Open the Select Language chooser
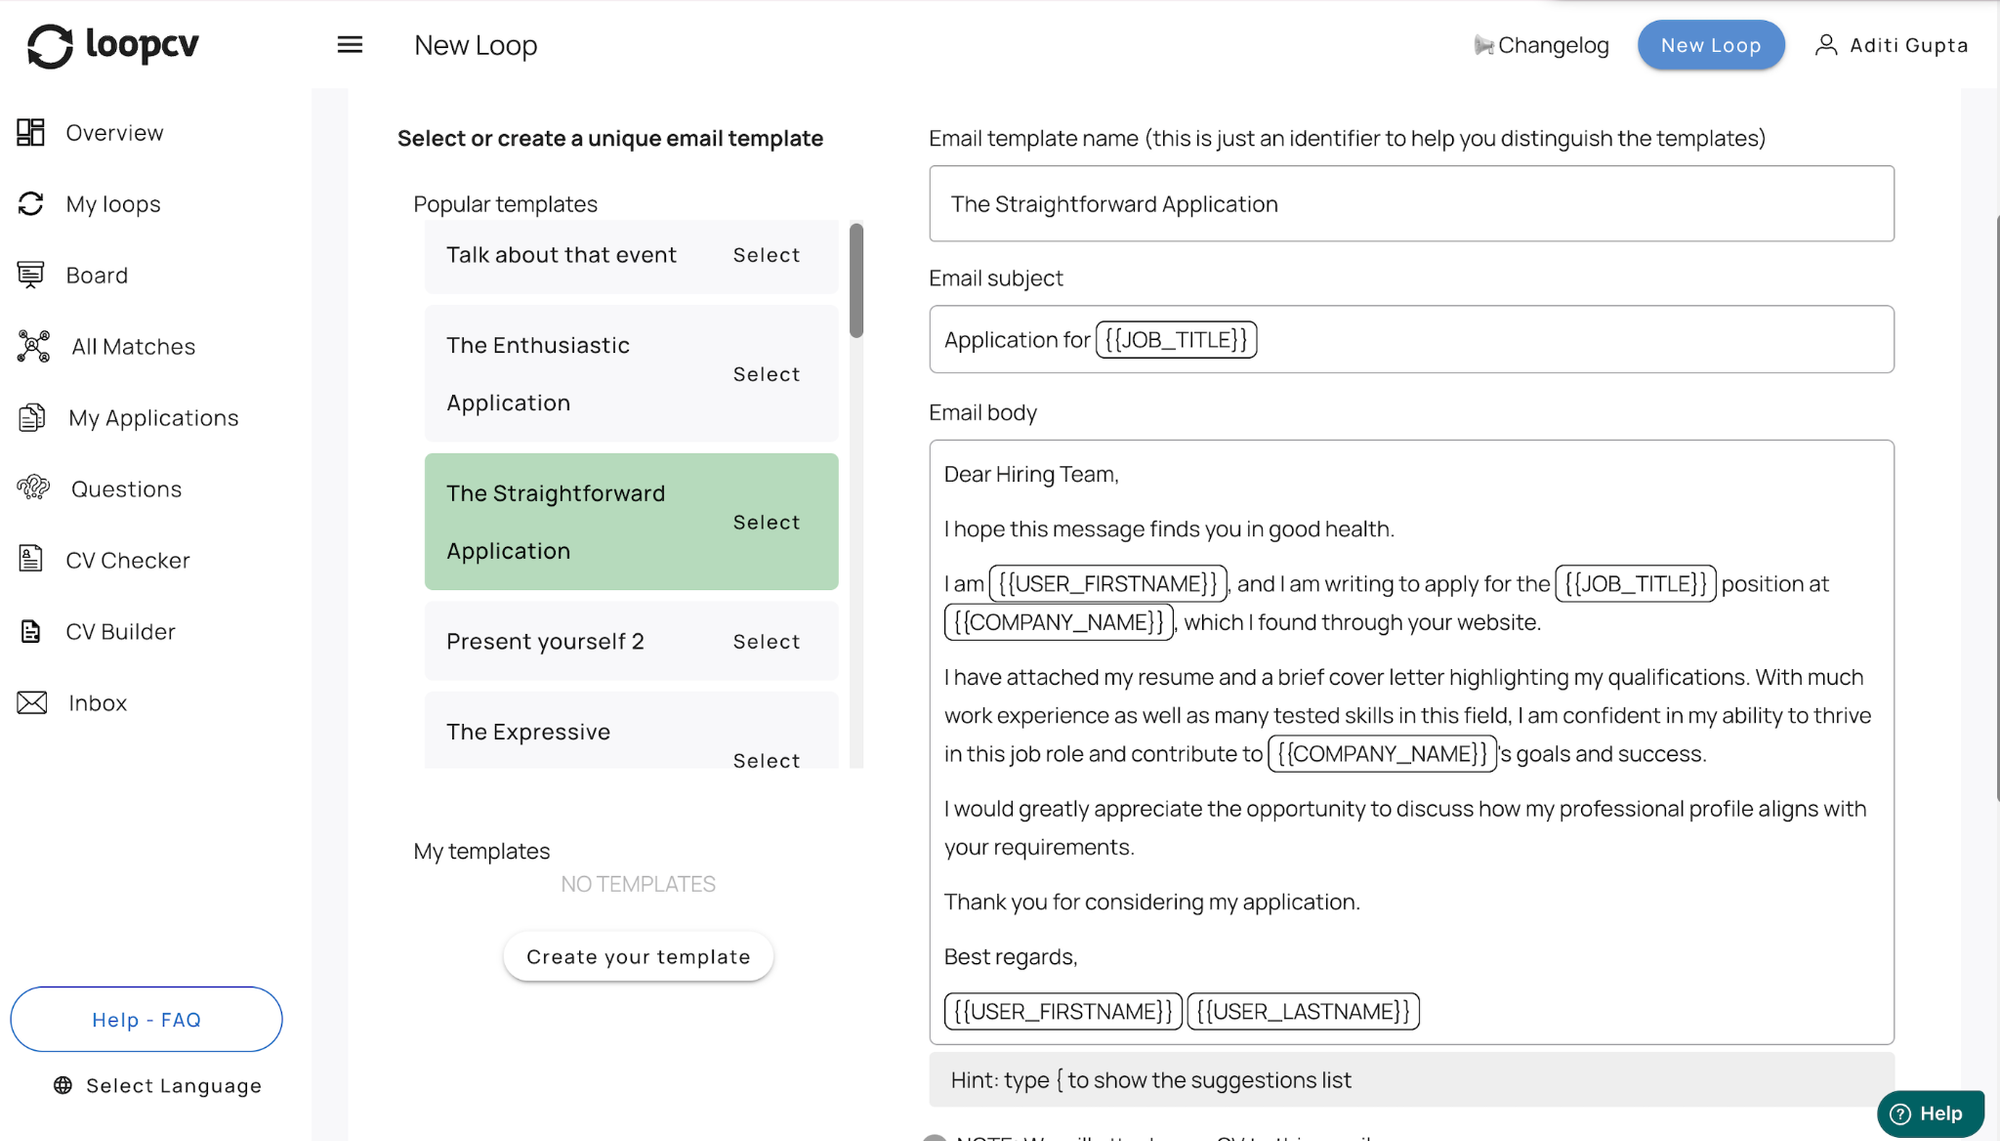Screen dimensions: 2000x1141 [158, 1086]
